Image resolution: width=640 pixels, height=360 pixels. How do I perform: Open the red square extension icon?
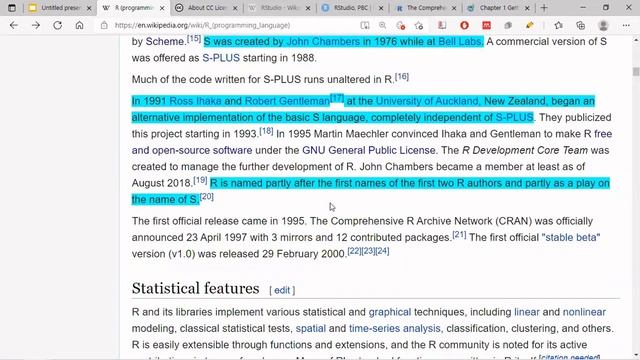[487, 25]
